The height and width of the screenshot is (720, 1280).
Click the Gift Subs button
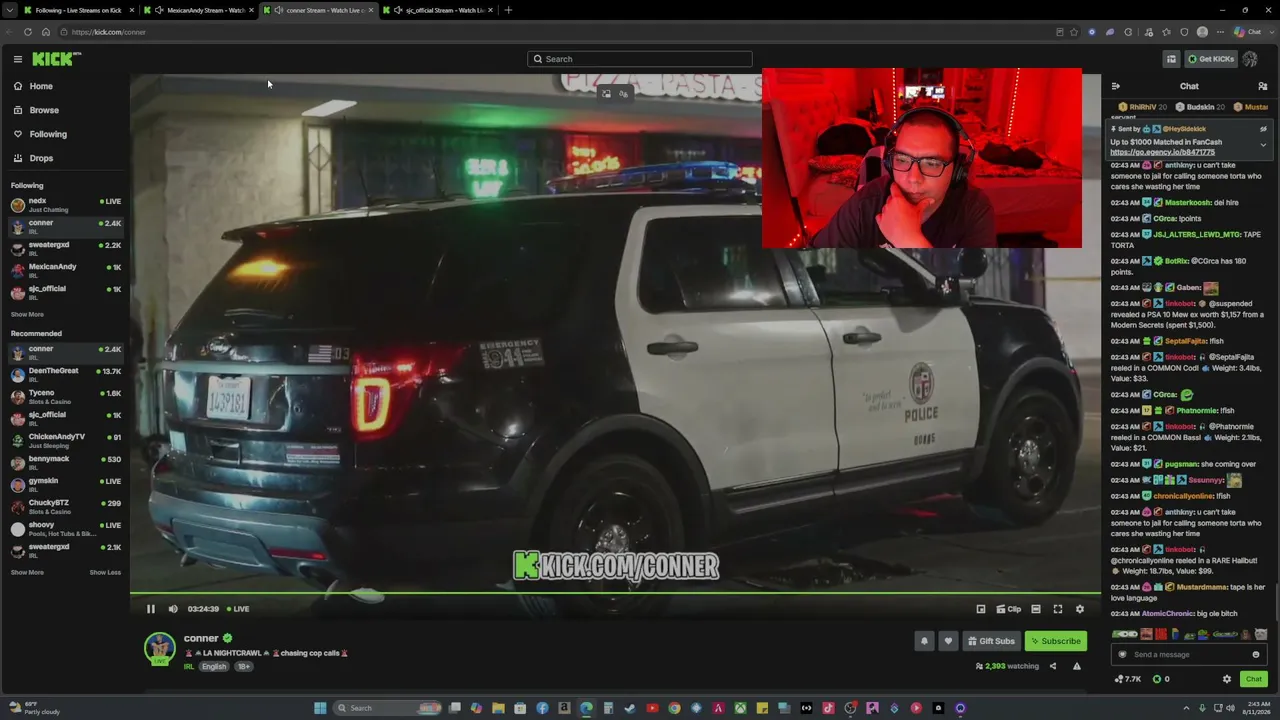click(991, 641)
